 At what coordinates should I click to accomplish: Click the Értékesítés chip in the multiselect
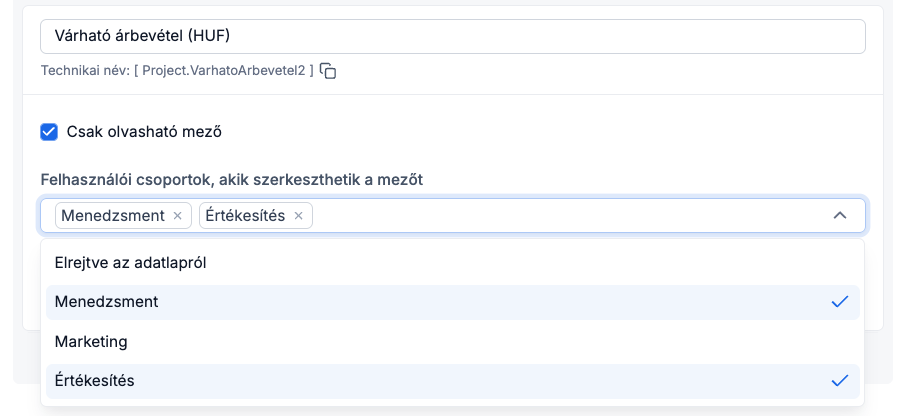point(245,216)
